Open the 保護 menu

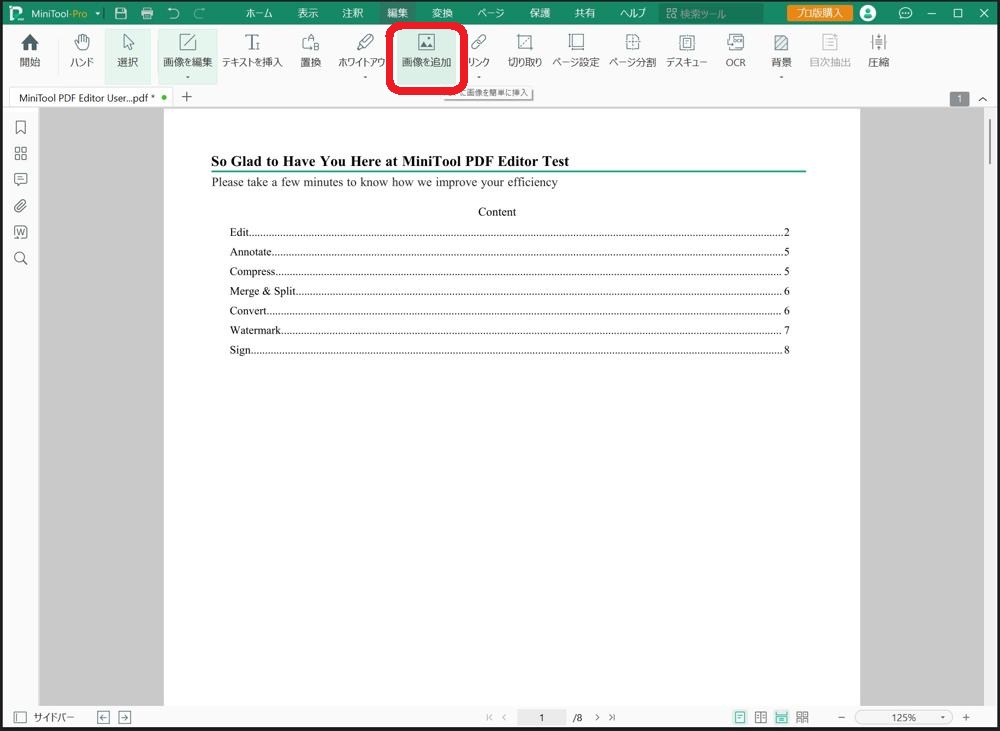coord(540,13)
